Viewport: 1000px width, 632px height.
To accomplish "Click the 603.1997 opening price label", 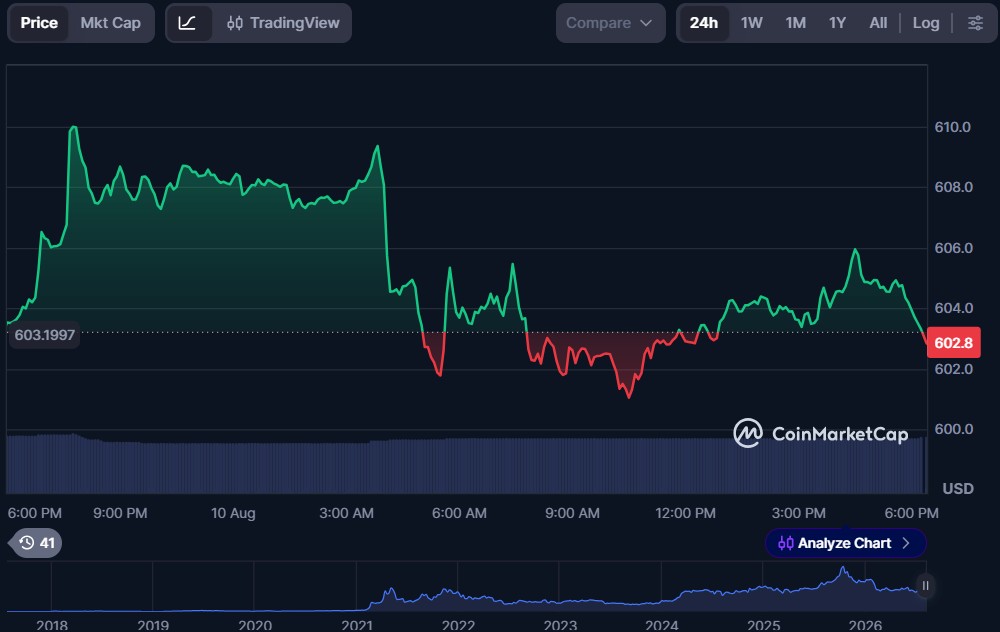I will [45, 335].
